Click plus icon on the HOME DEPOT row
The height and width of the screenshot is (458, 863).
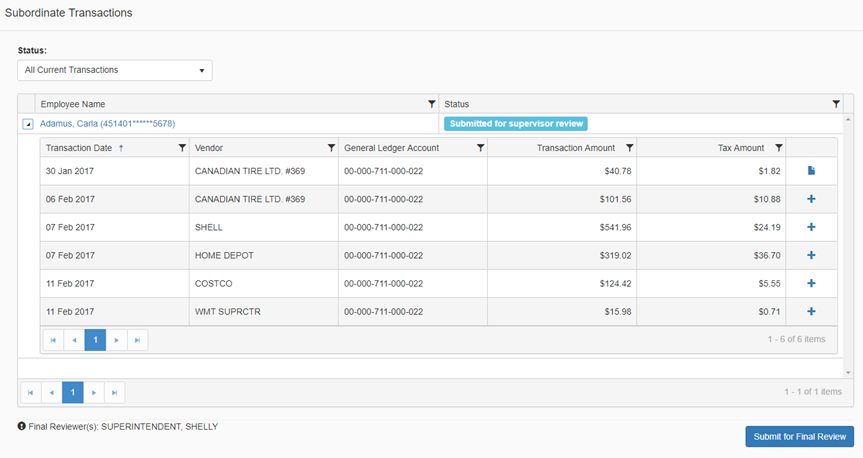(x=811, y=255)
